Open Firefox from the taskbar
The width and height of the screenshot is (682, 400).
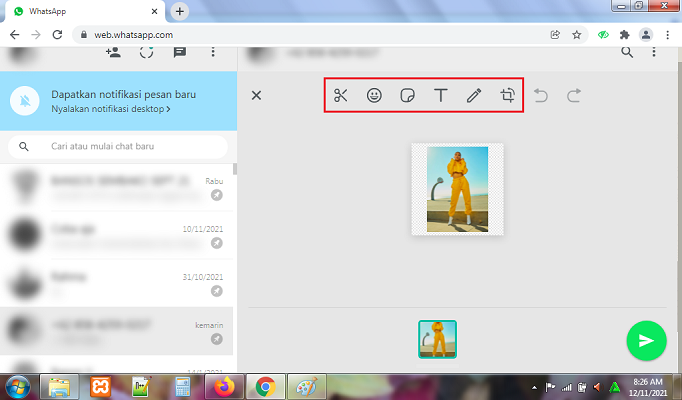click(x=224, y=387)
